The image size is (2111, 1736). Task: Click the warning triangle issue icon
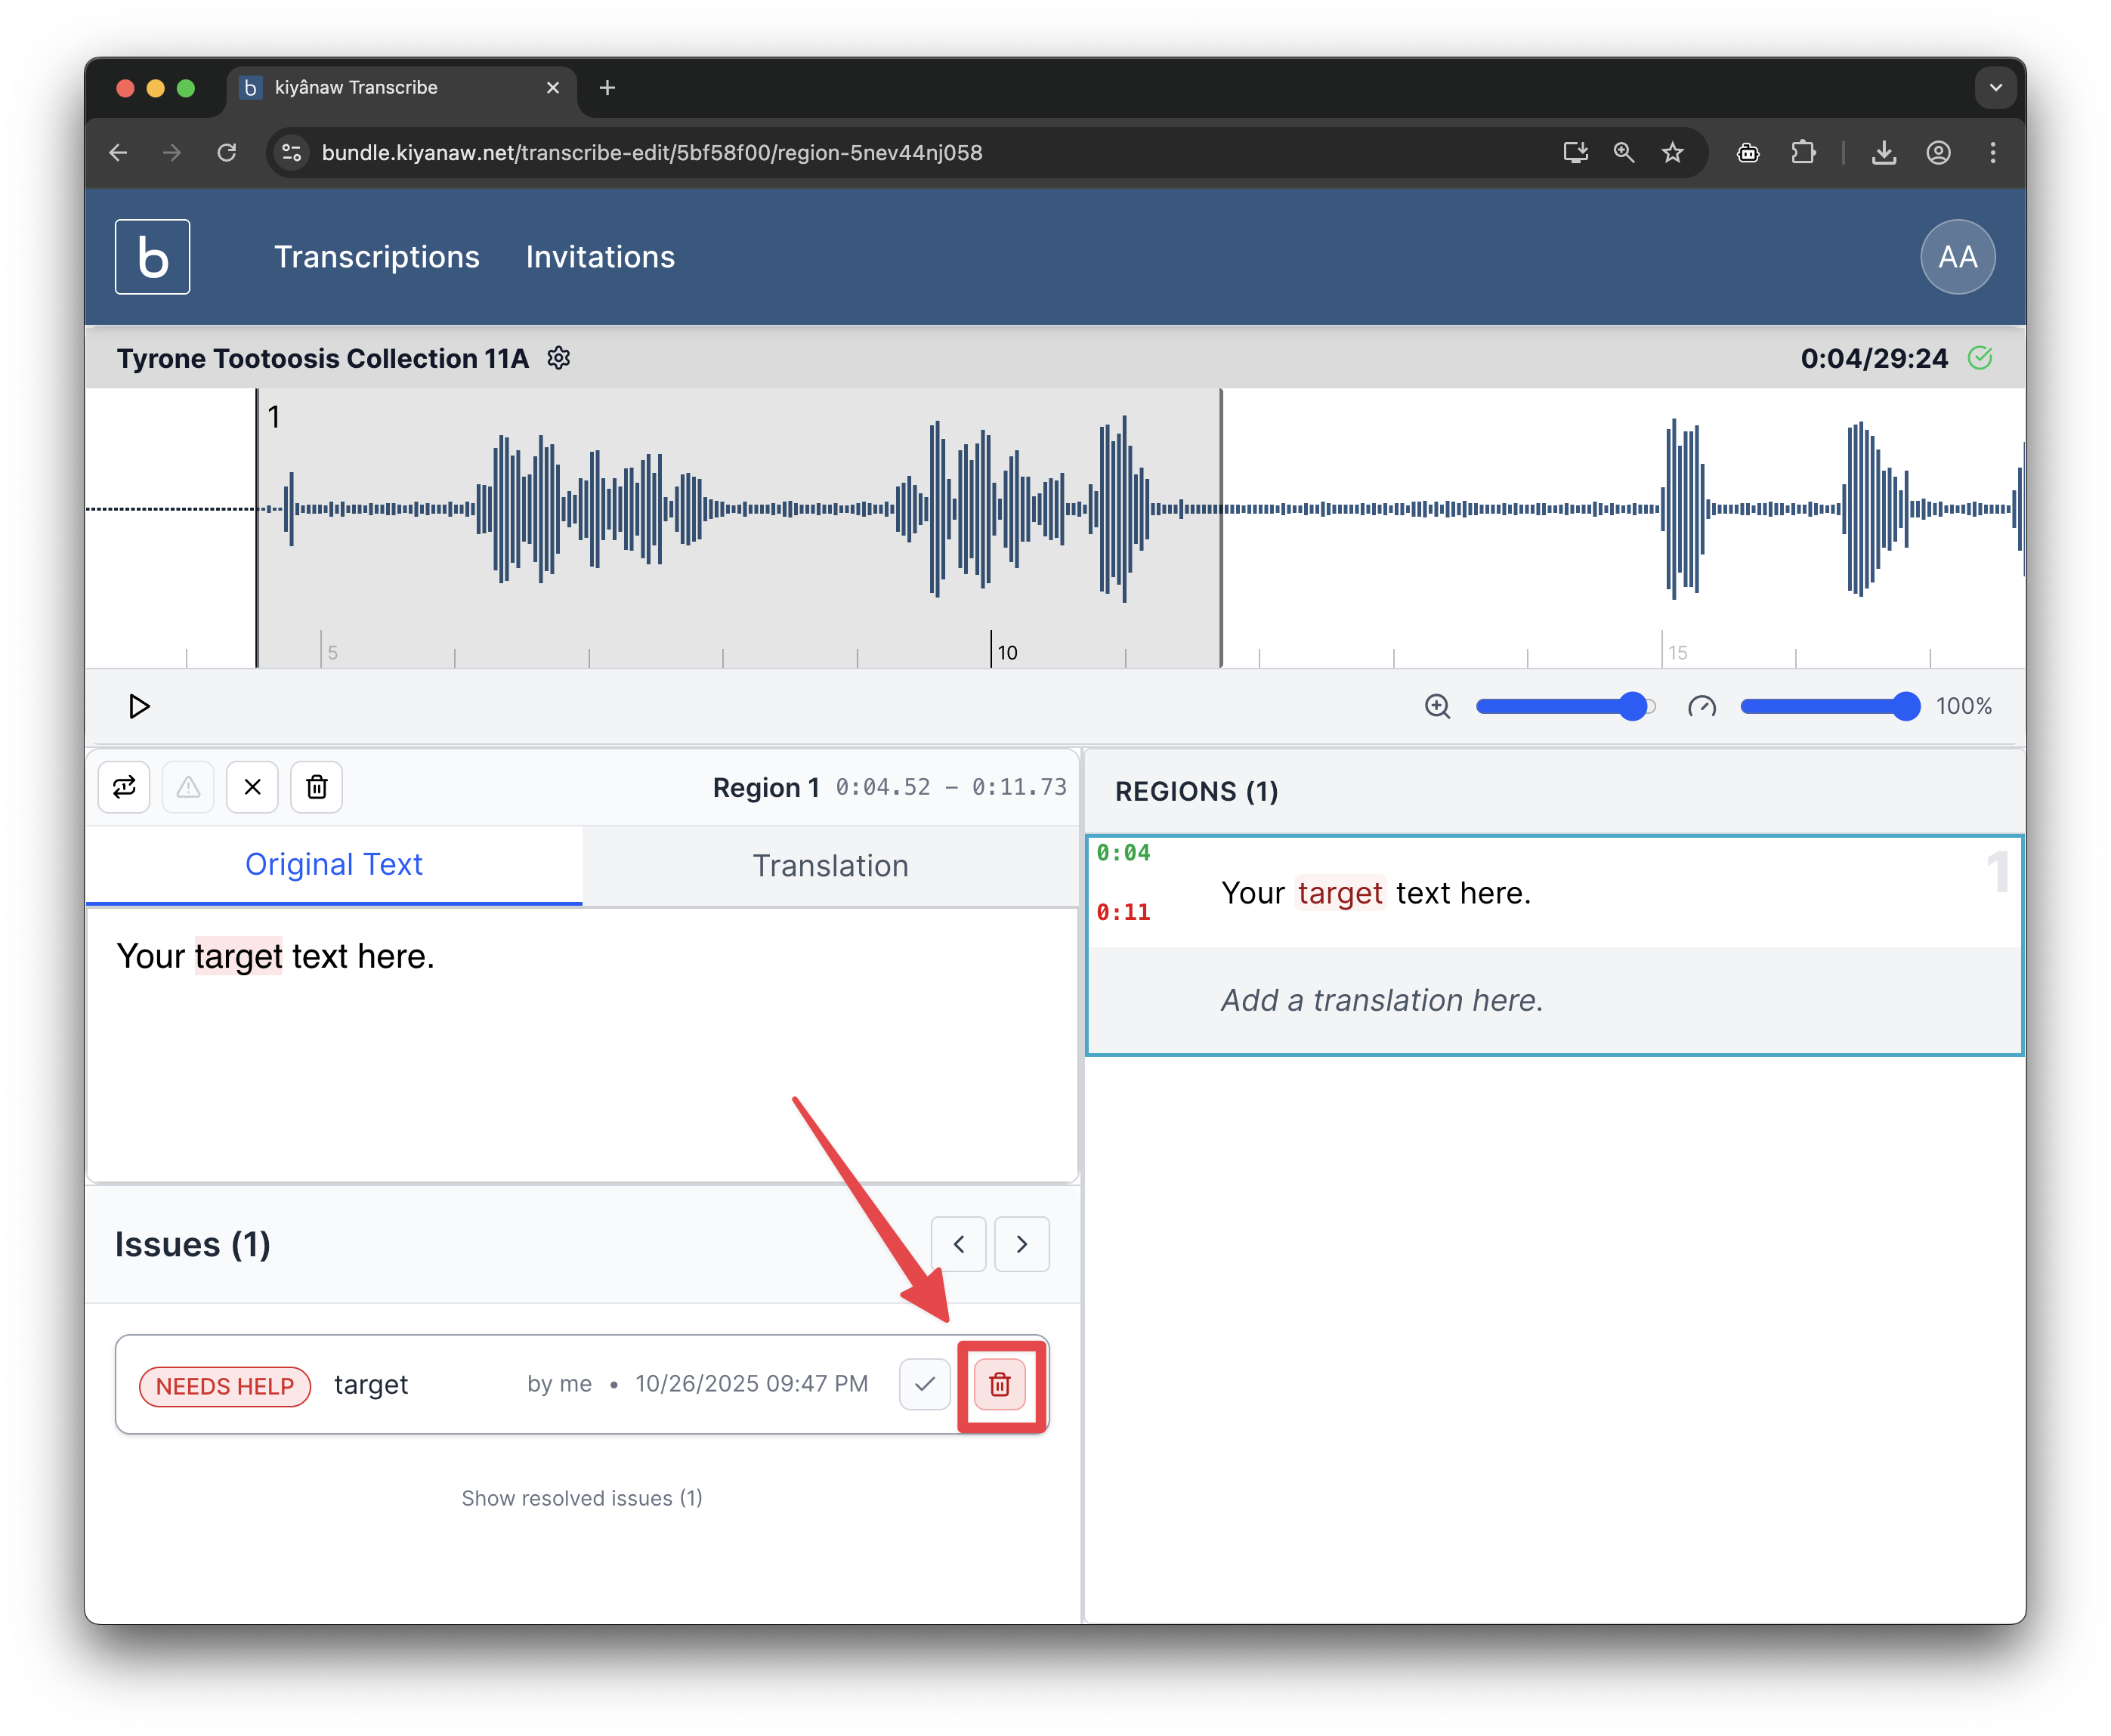pos(188,787)
